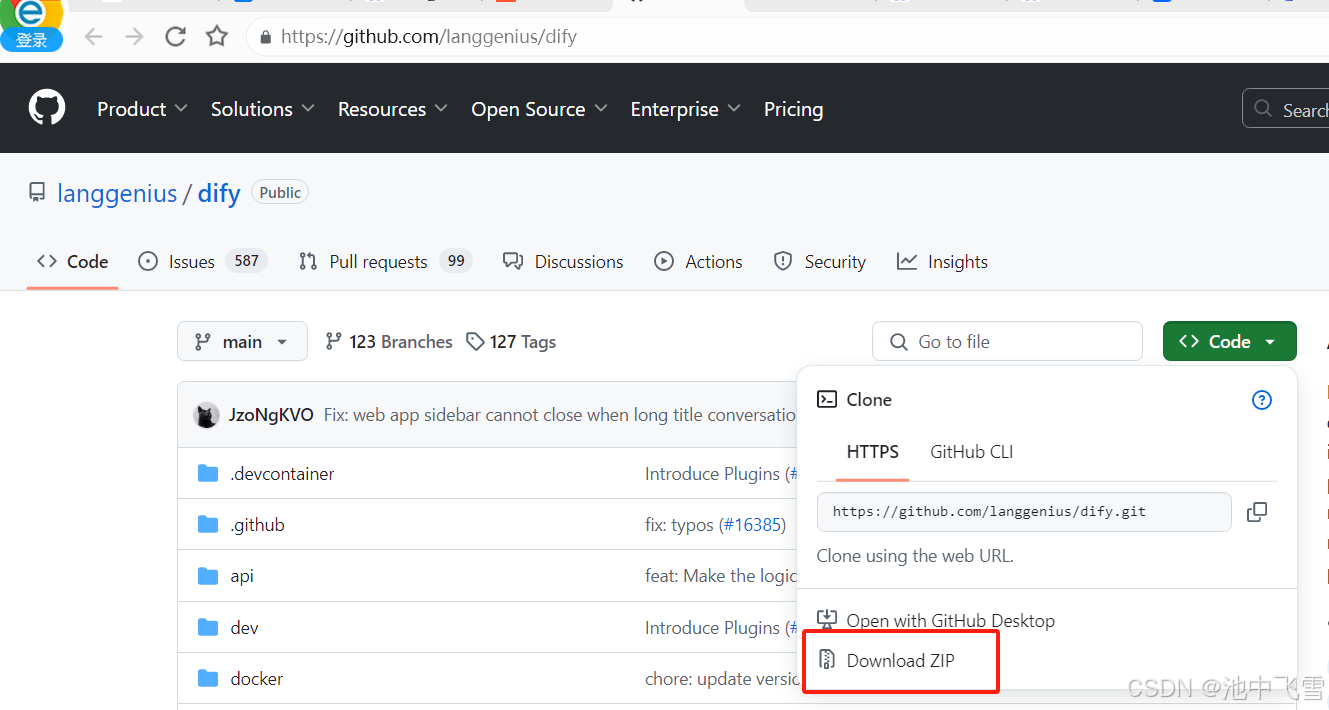The height and width of the screenshot is (710, 1329).
Task: Click JzoNgKVO avatar image
Action: (x=206, y=415)
